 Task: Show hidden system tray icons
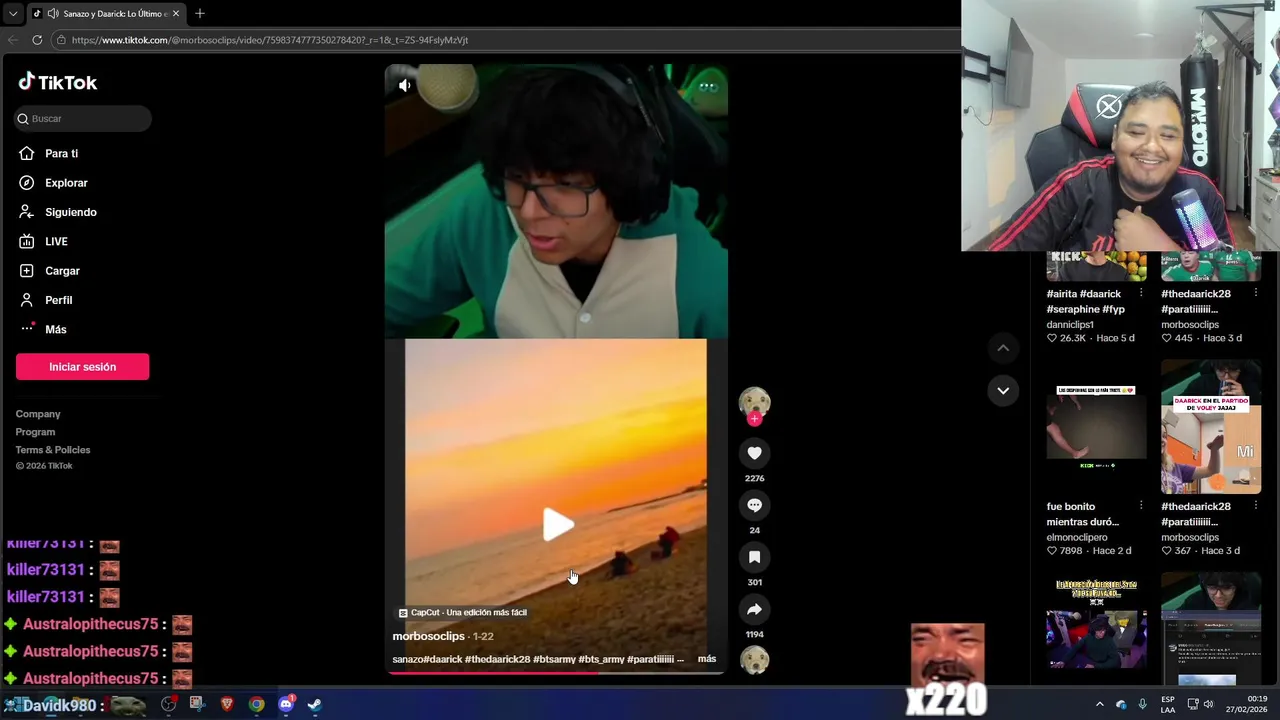(x=1100, y=704)
